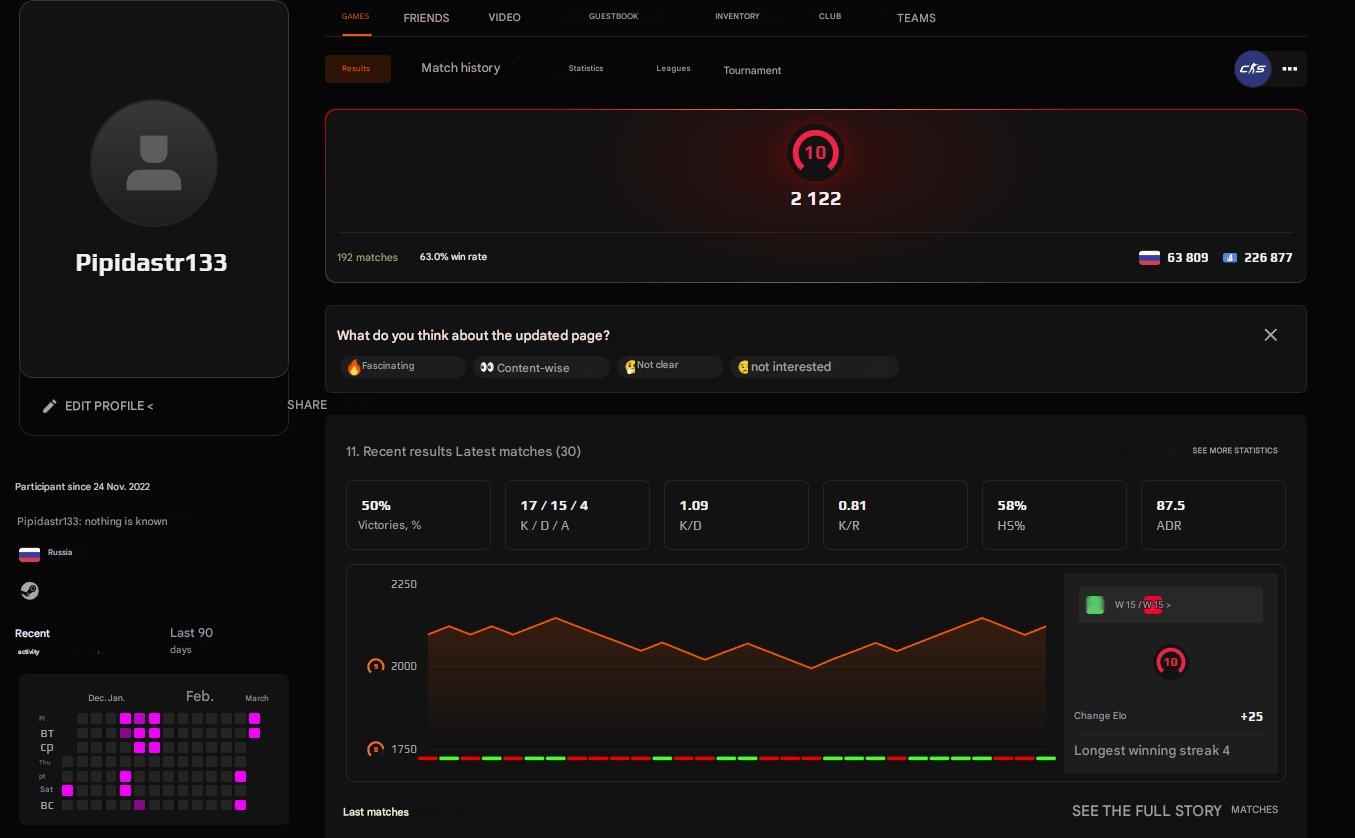The height and width of the screenshot is (838, 1355).
Task: Open the three-dot options menu top right
Action: (x=1289, y=69)
